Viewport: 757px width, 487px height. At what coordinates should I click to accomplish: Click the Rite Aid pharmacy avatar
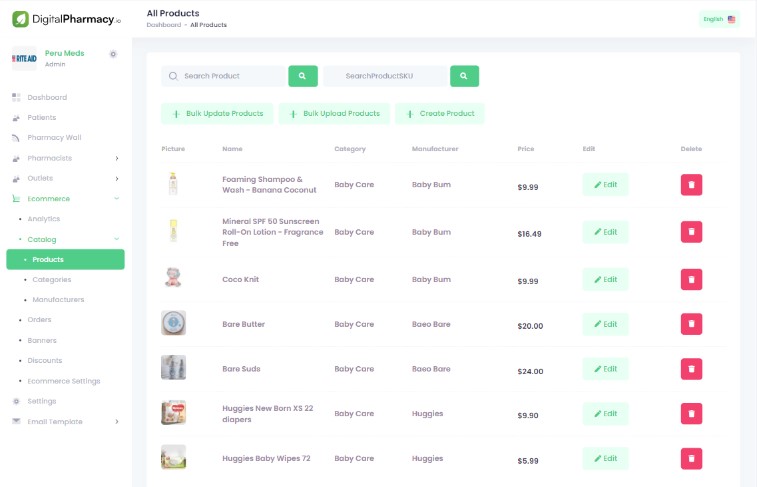(x=24, y=58)
